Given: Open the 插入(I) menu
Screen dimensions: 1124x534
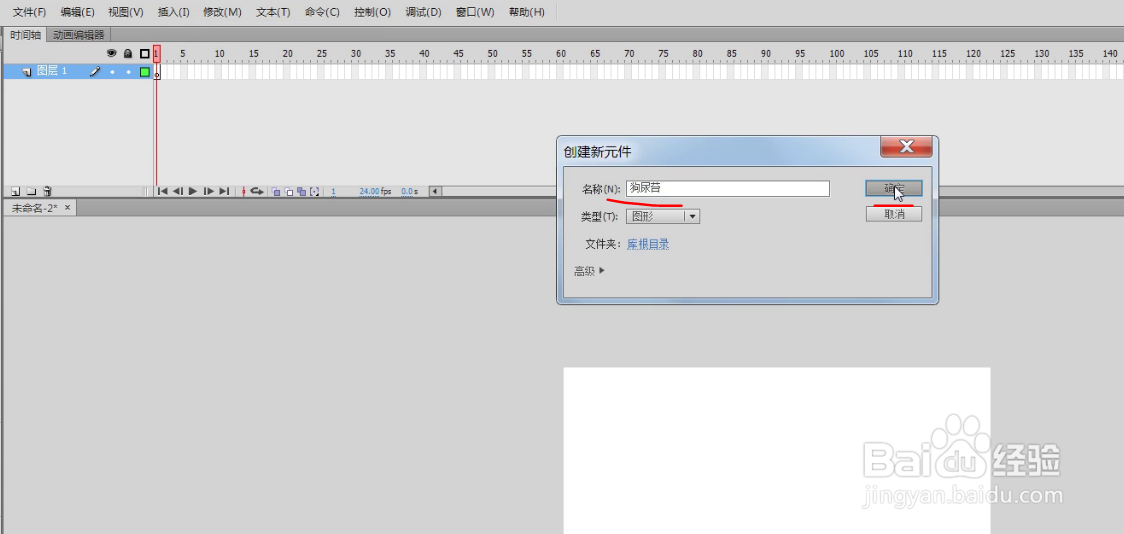Looking at the screenshot, I should [x=173, y=12].
